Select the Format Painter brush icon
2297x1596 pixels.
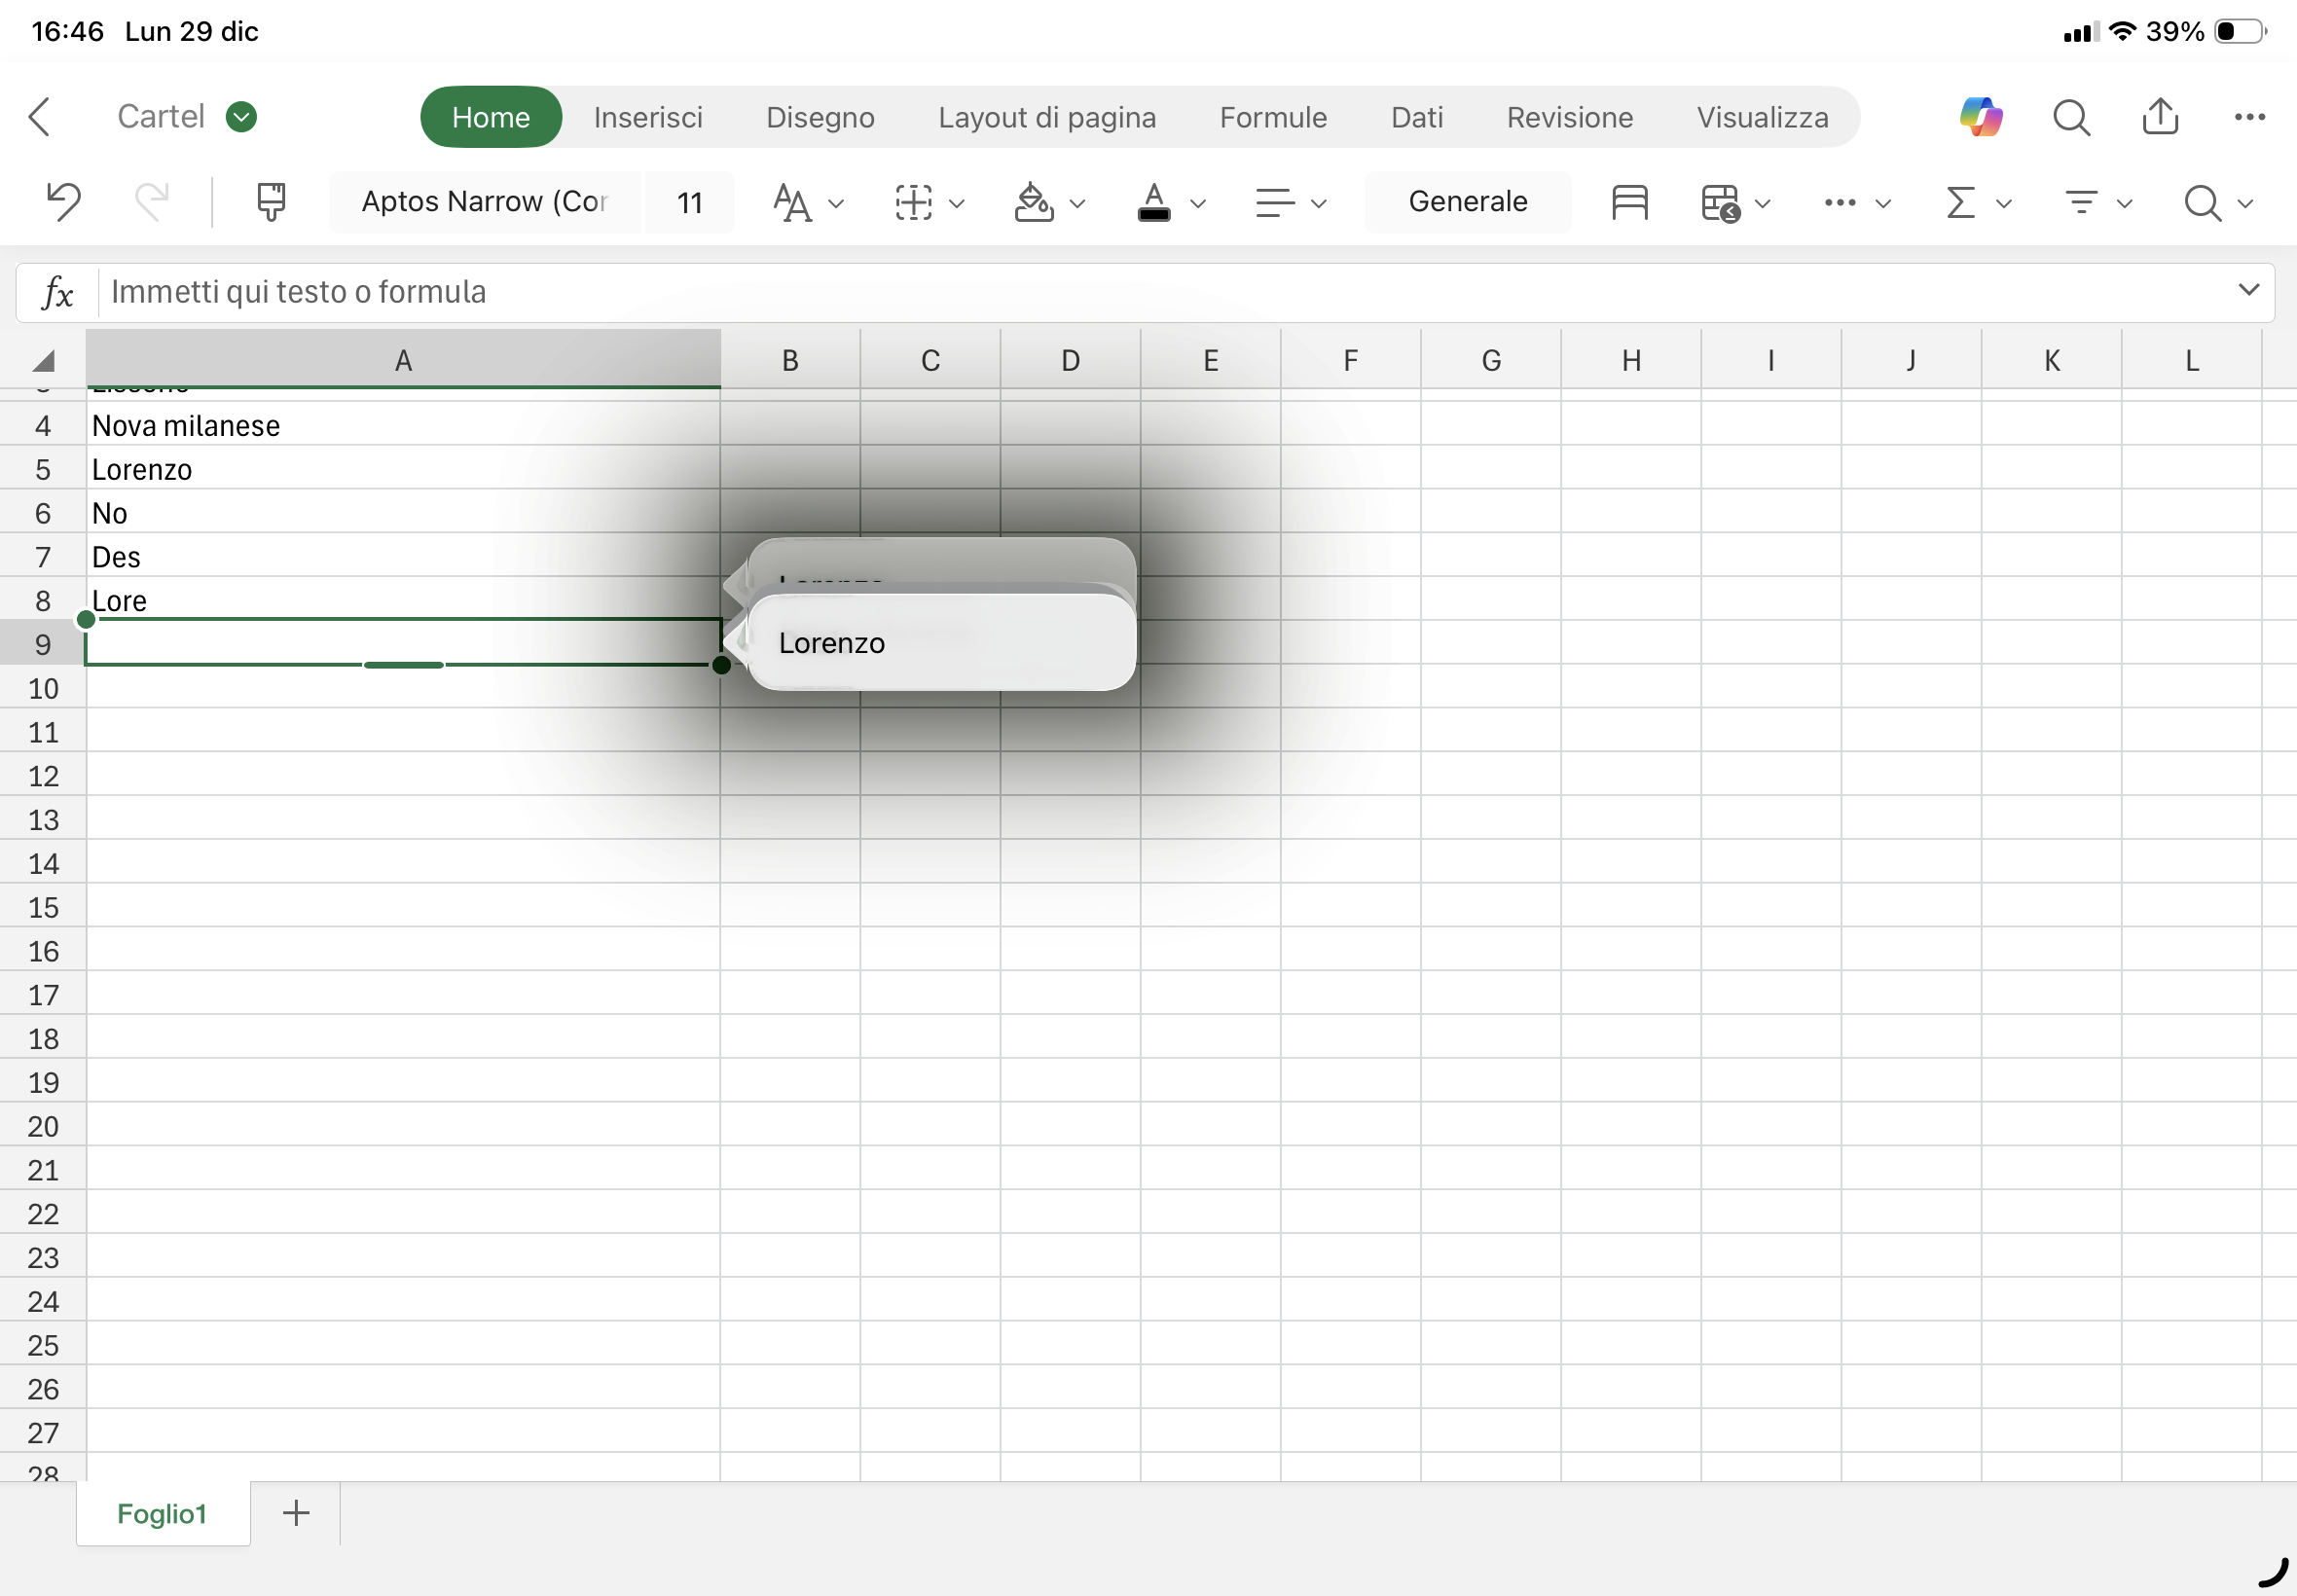point(271,201)
